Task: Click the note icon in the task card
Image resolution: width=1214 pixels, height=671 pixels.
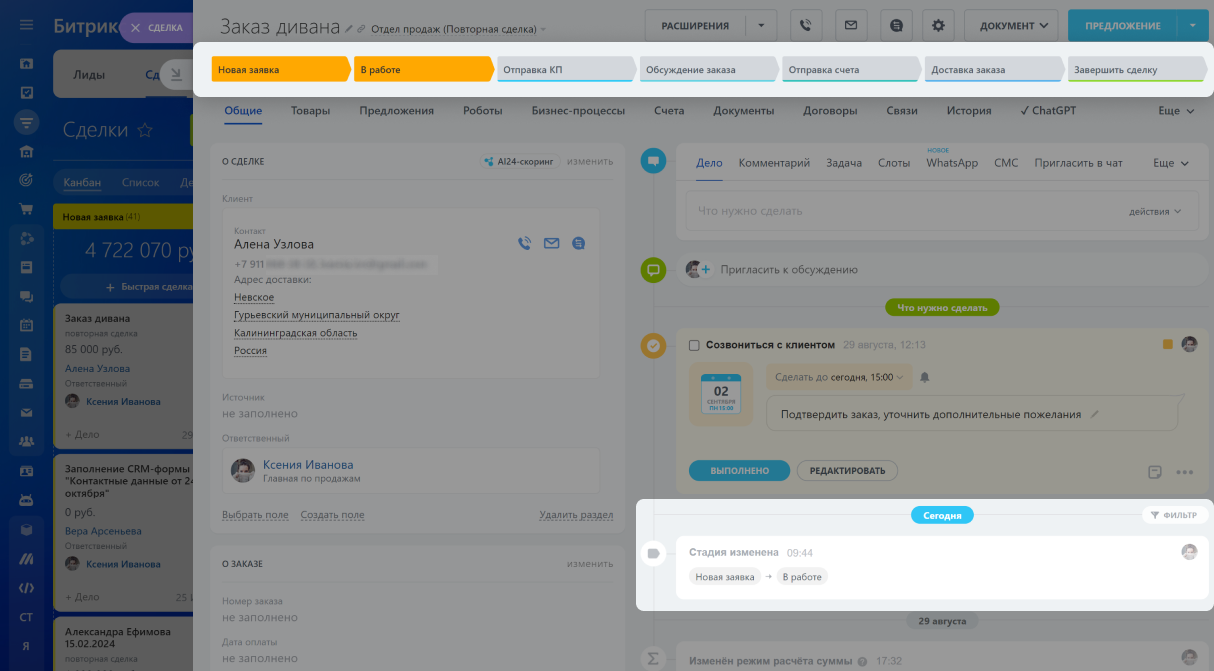Action: 1155,472
